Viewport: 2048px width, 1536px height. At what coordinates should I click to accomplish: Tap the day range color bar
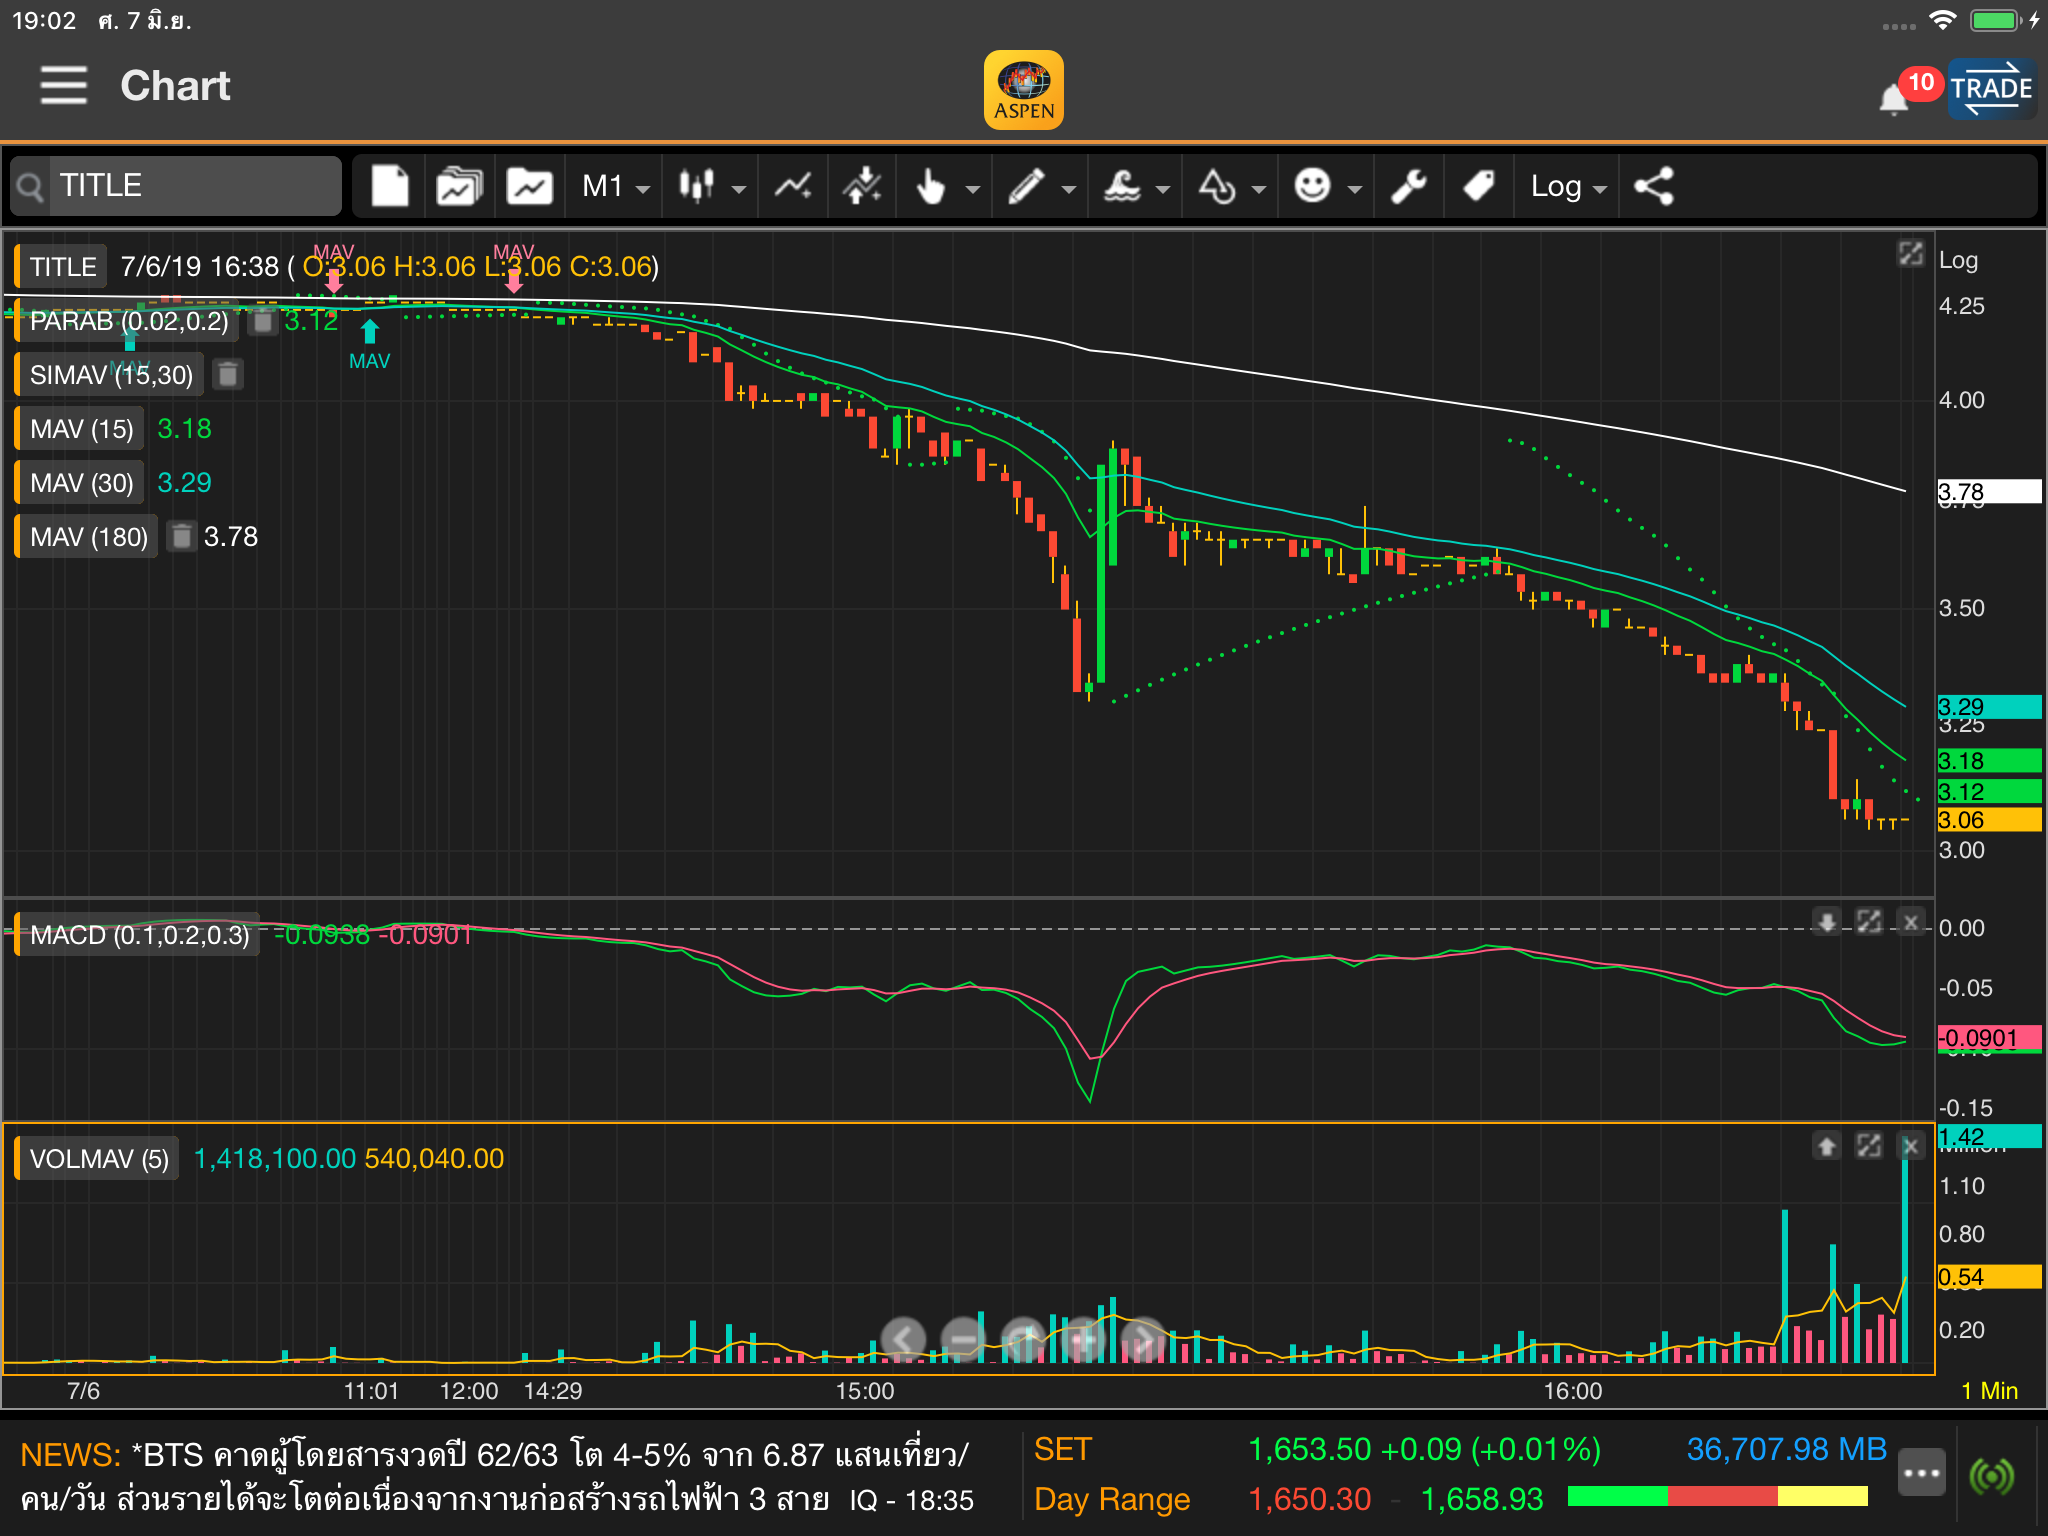point(1718,1497)
